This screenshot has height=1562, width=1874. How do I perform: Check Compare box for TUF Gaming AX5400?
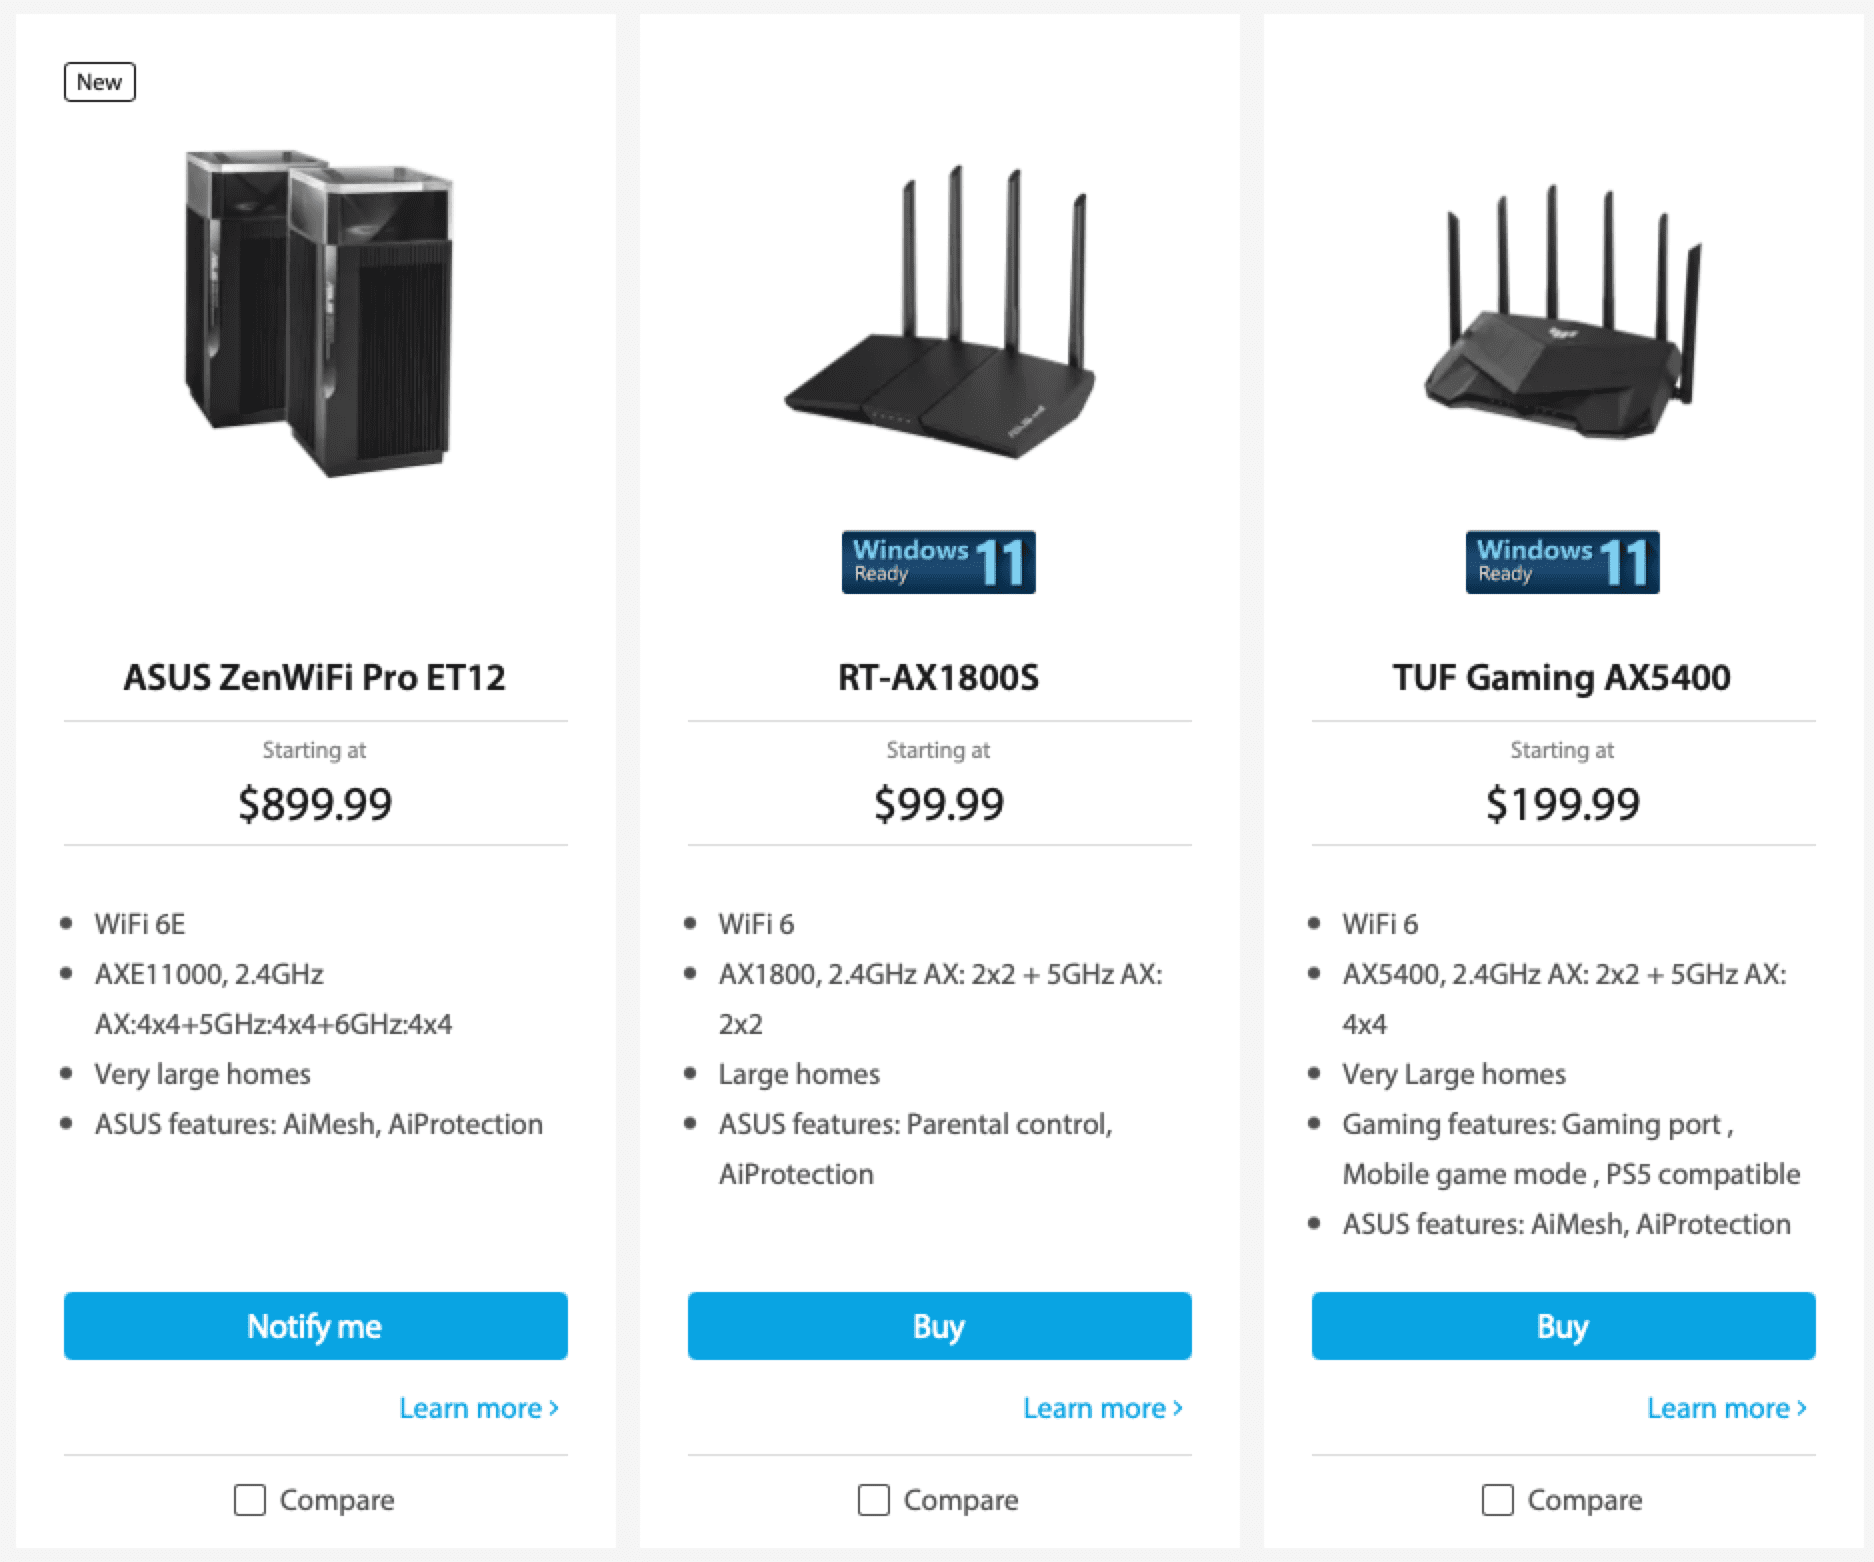tap(1498, 1500)
